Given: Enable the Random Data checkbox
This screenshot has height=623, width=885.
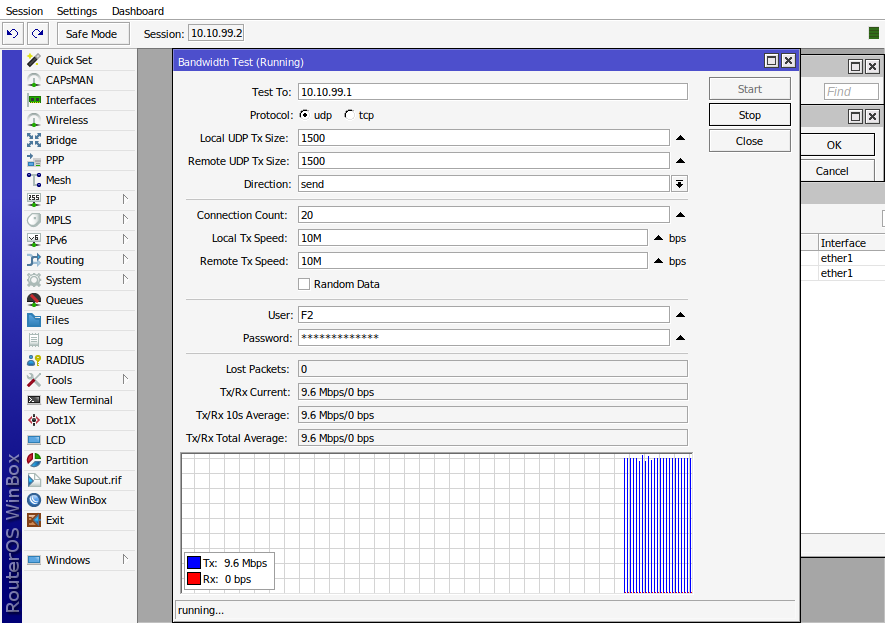Looking at the screenshot, I should (304, 284).
